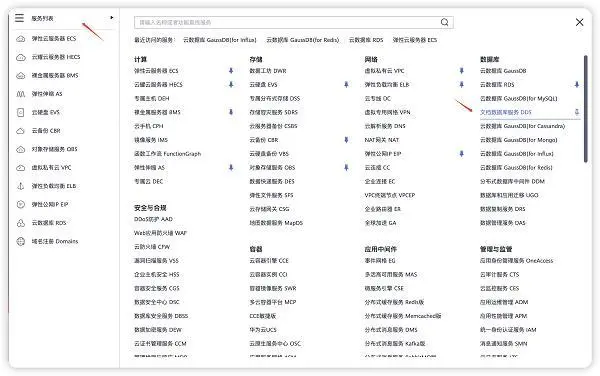Image resolution: width=600 pixels, height=376 pixels.
Task: Open 数据复制服务 DRS
Action: click(503, 209)
